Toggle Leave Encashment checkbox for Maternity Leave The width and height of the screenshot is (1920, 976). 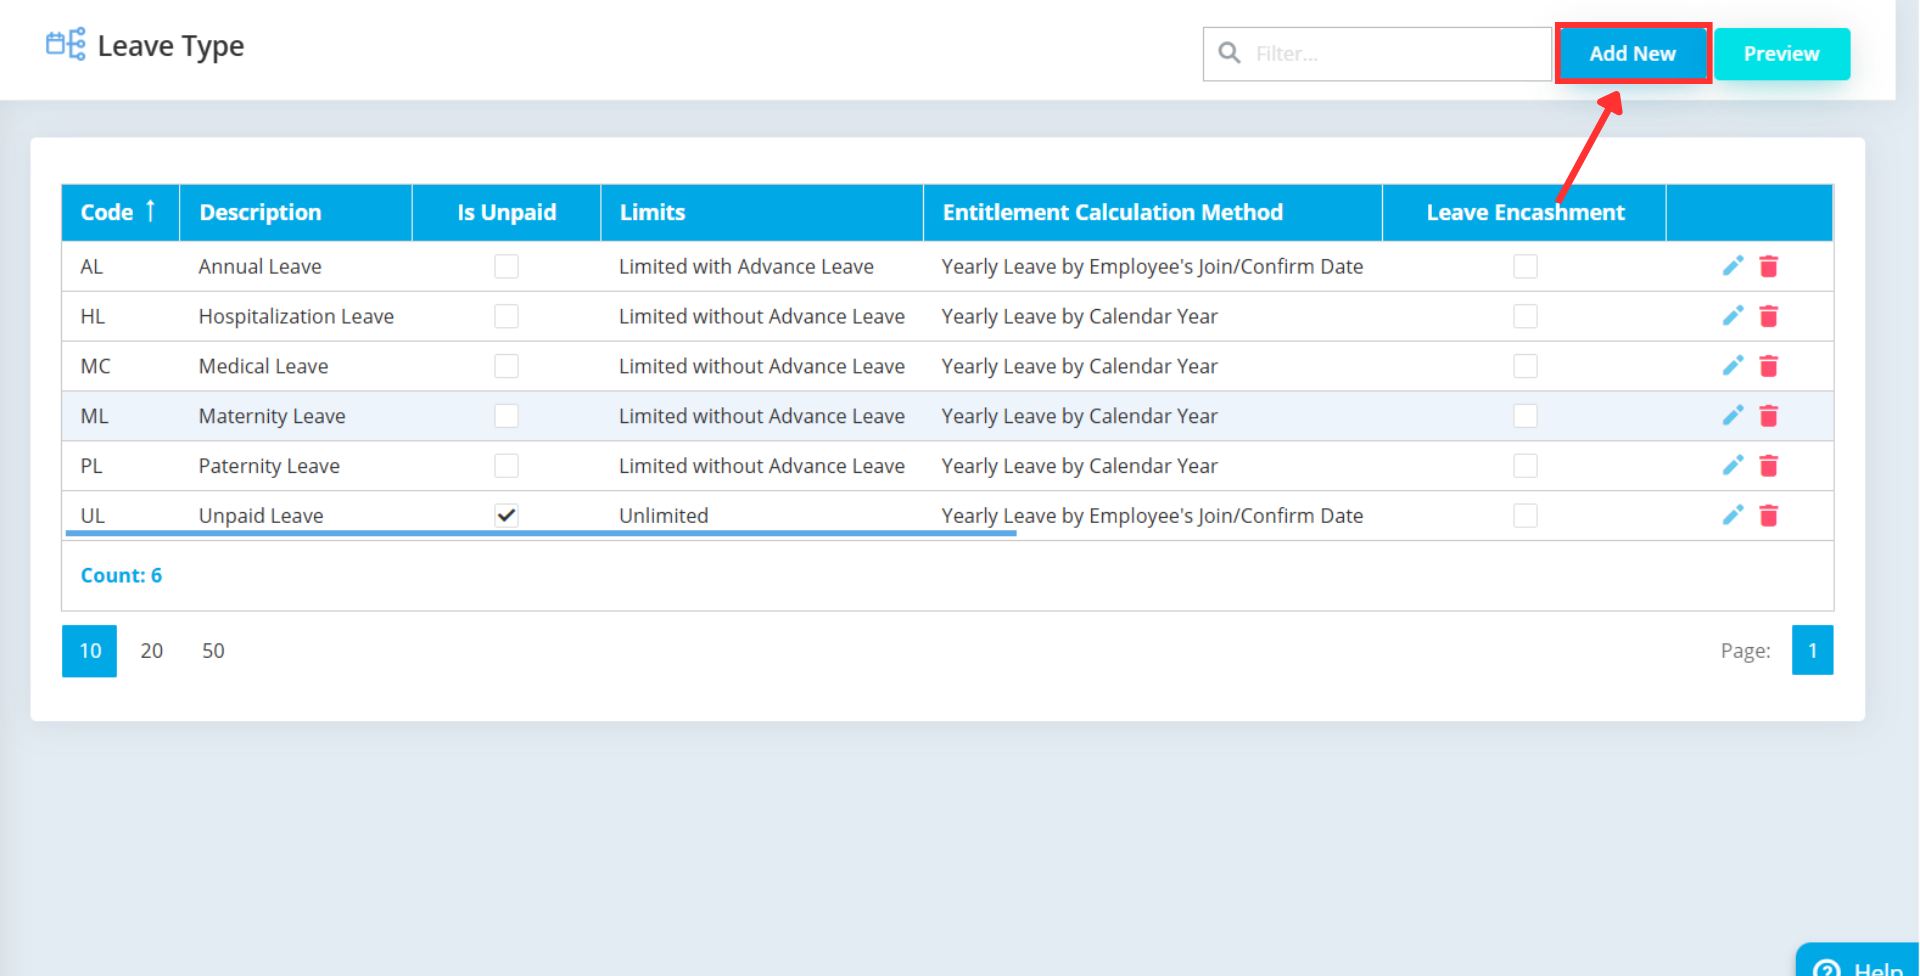[1525, 416]
